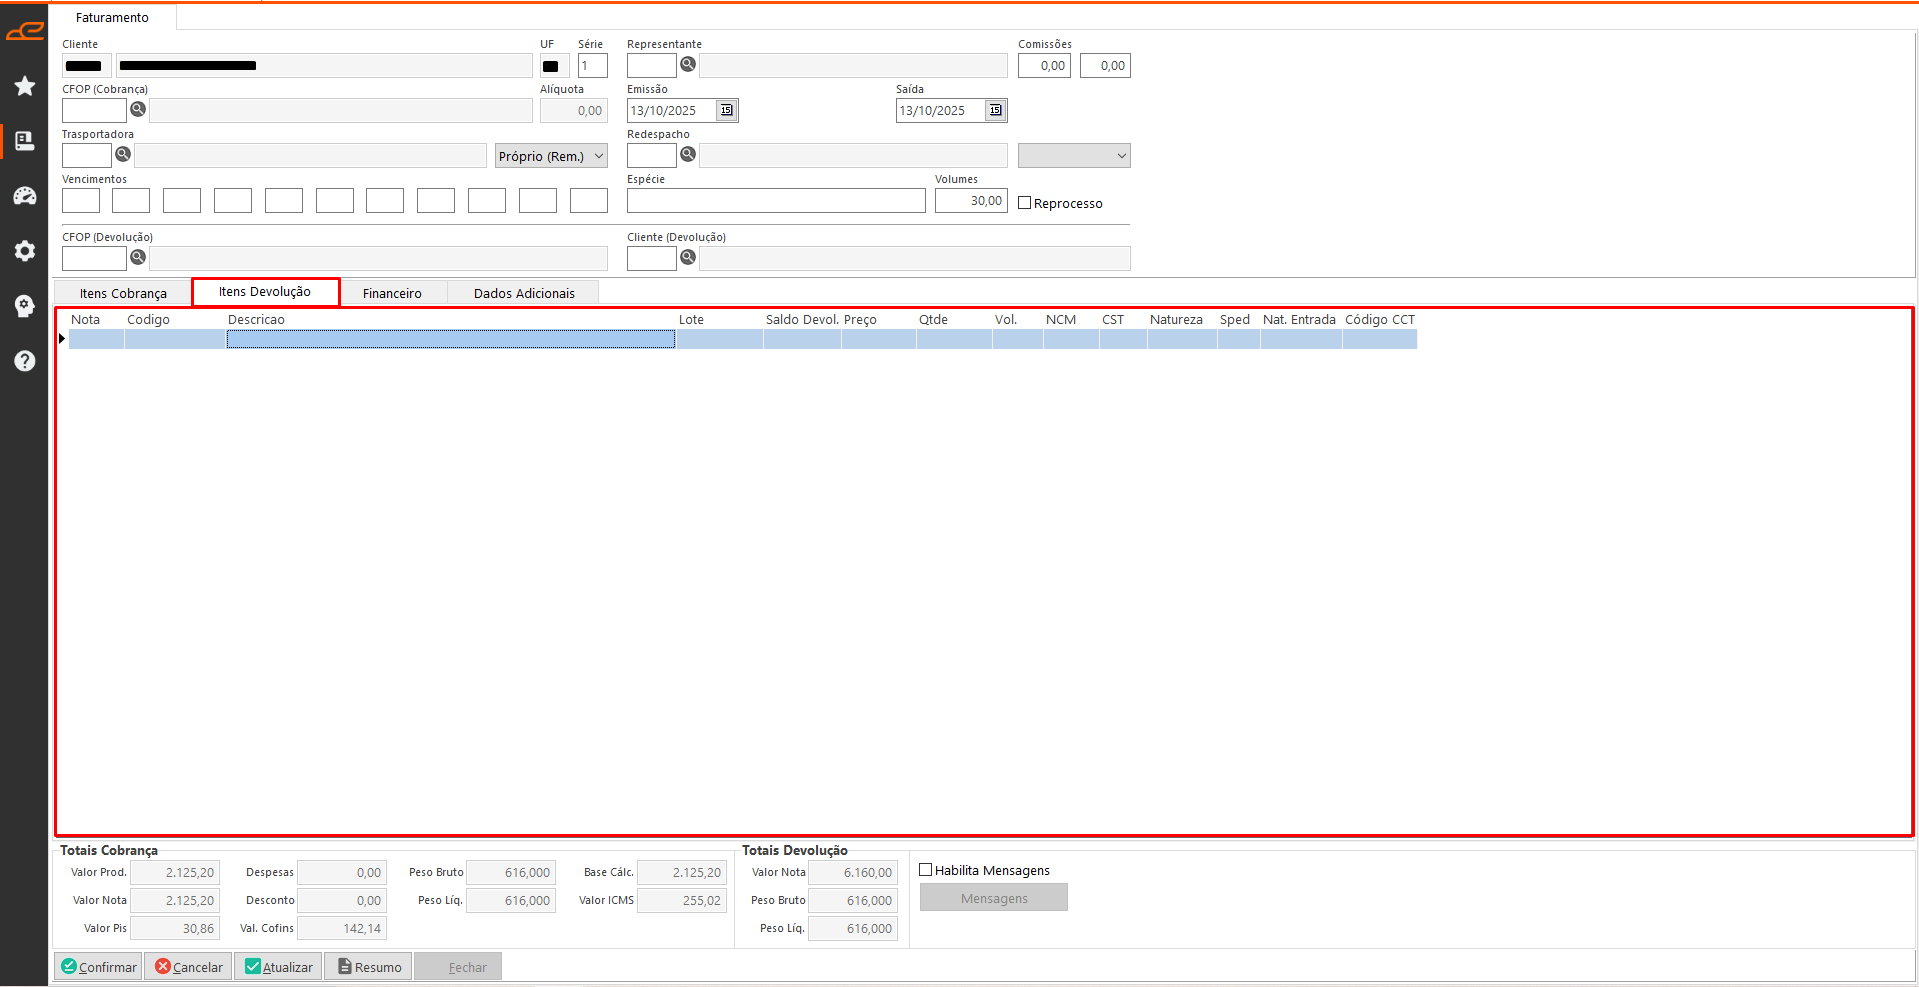Search Transportadora with the magnifier icon
Screen dimensions: 1919x987
[x=123, y=154]
